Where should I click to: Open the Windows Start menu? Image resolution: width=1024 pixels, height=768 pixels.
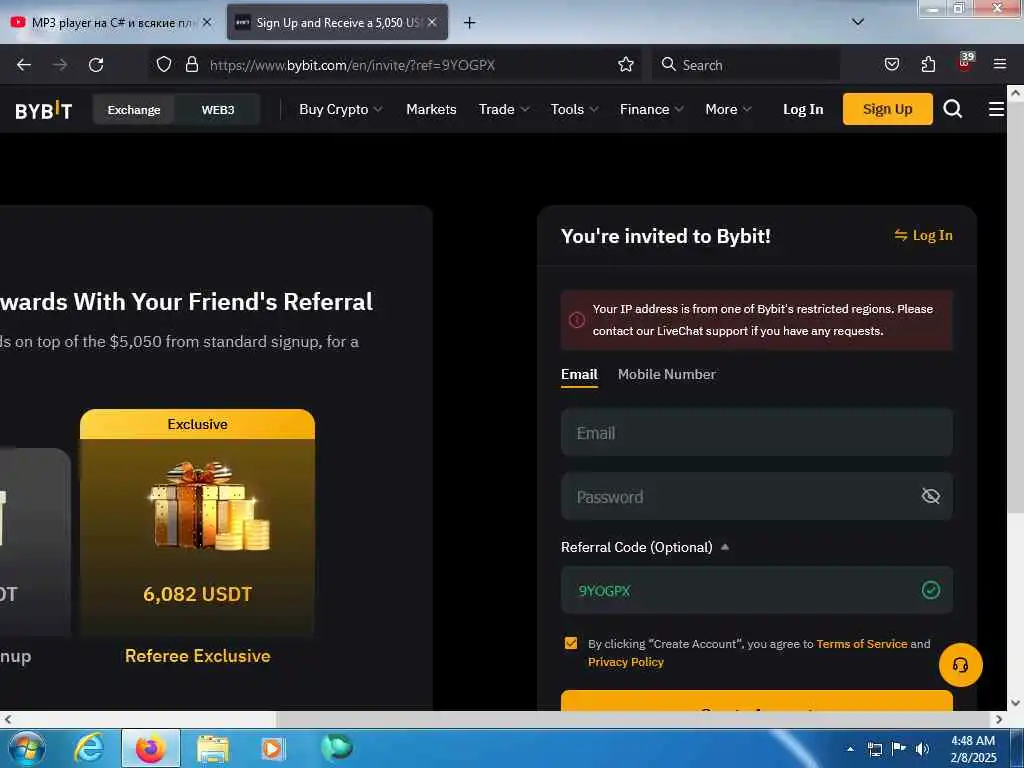(x=27, y=748)
